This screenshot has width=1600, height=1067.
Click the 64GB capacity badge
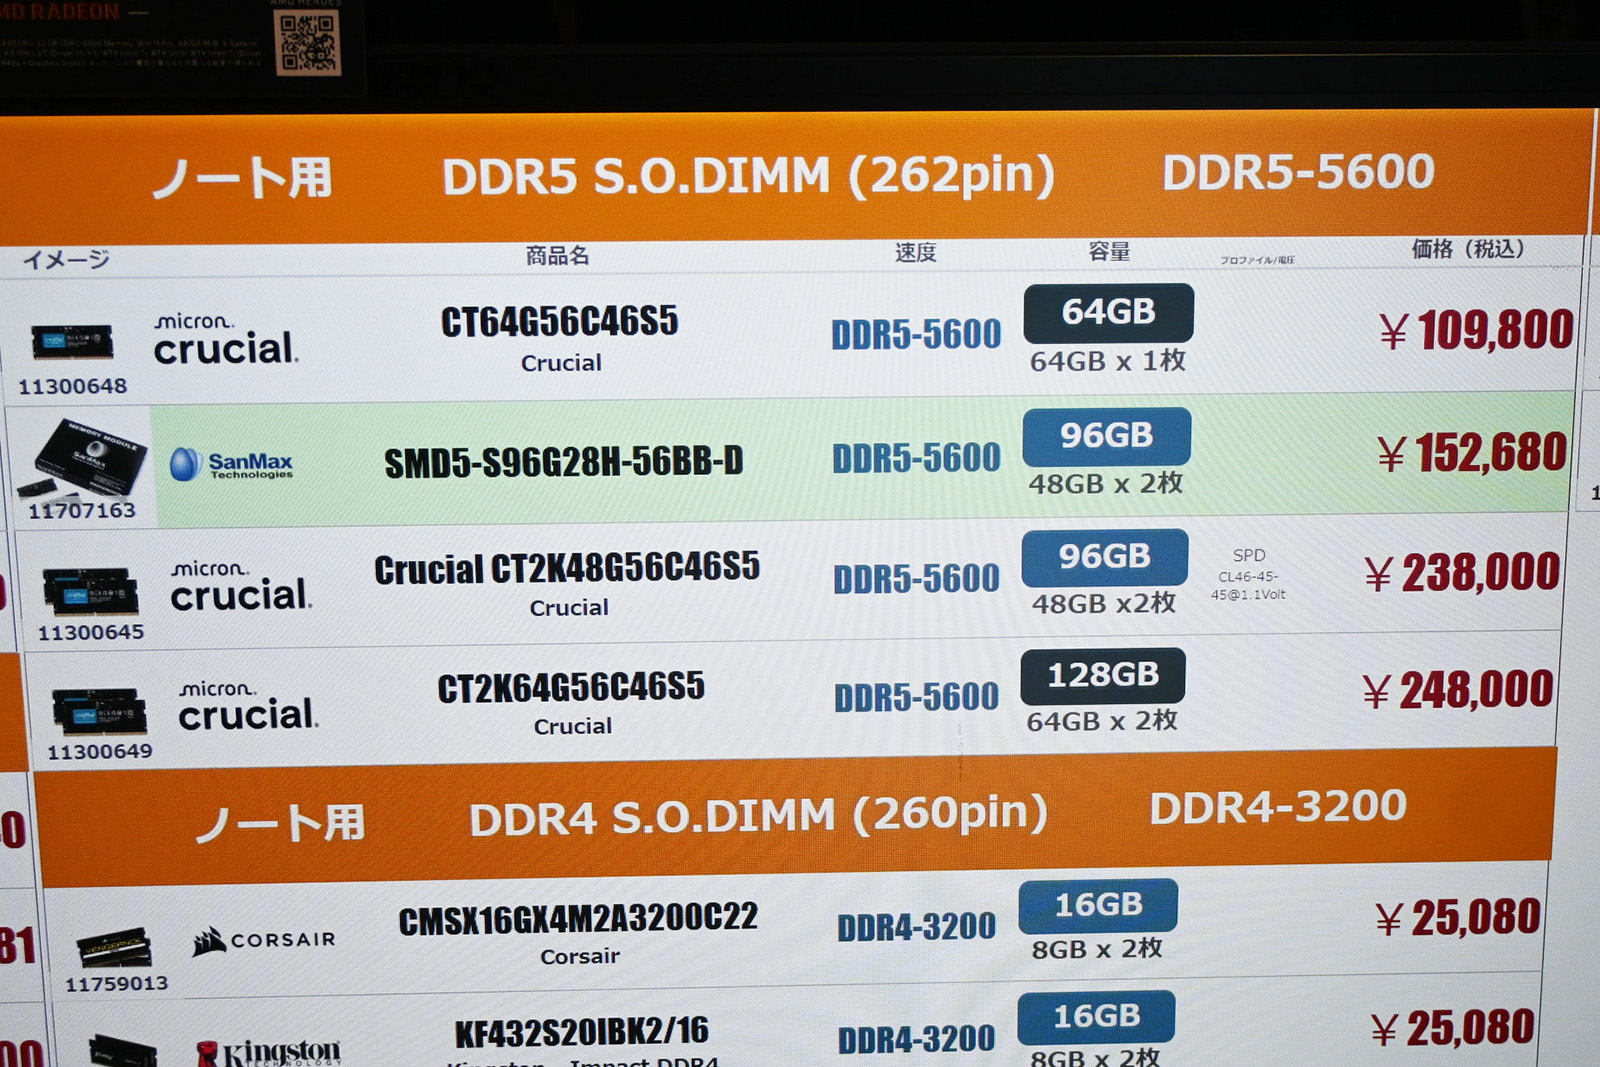click(x=1108, y=312)
